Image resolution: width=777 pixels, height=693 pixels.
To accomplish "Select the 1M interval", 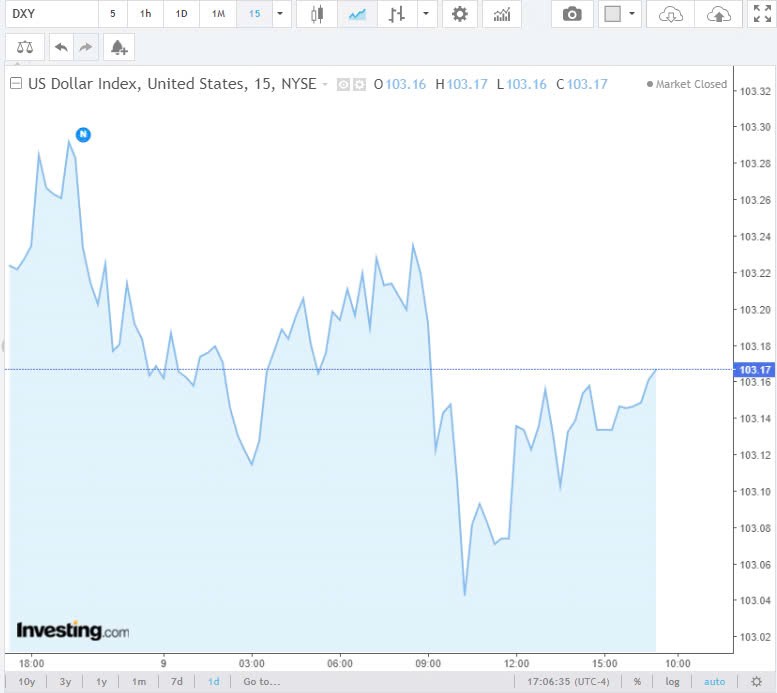I will (x=218, y=13).
